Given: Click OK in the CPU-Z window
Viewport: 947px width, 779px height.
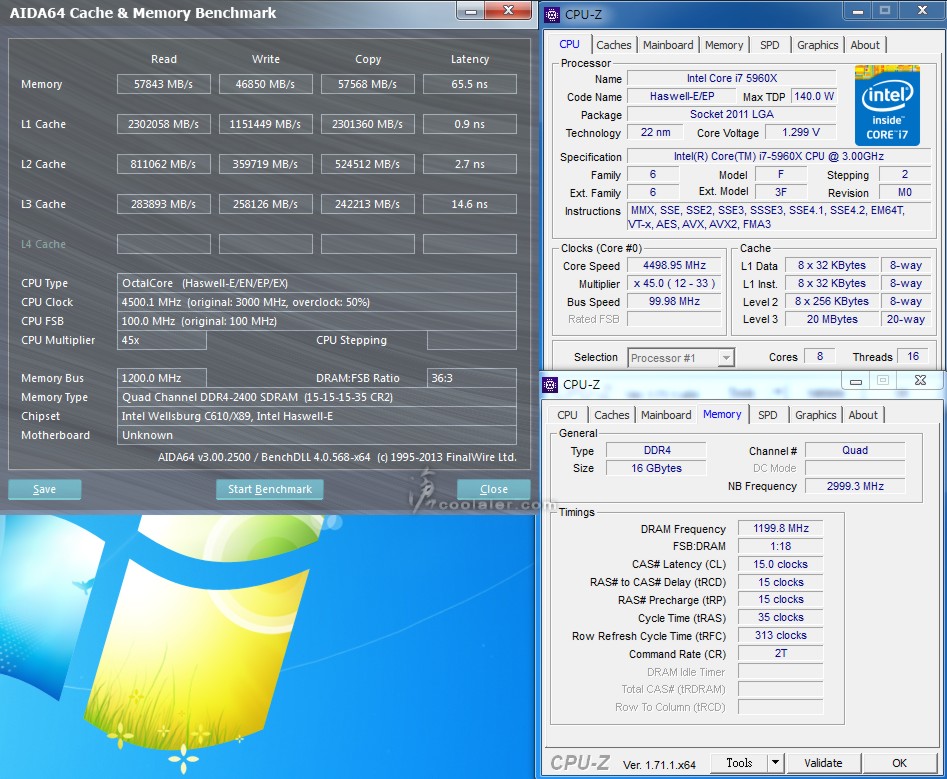Looking at the screenshot, I should 899,763.
